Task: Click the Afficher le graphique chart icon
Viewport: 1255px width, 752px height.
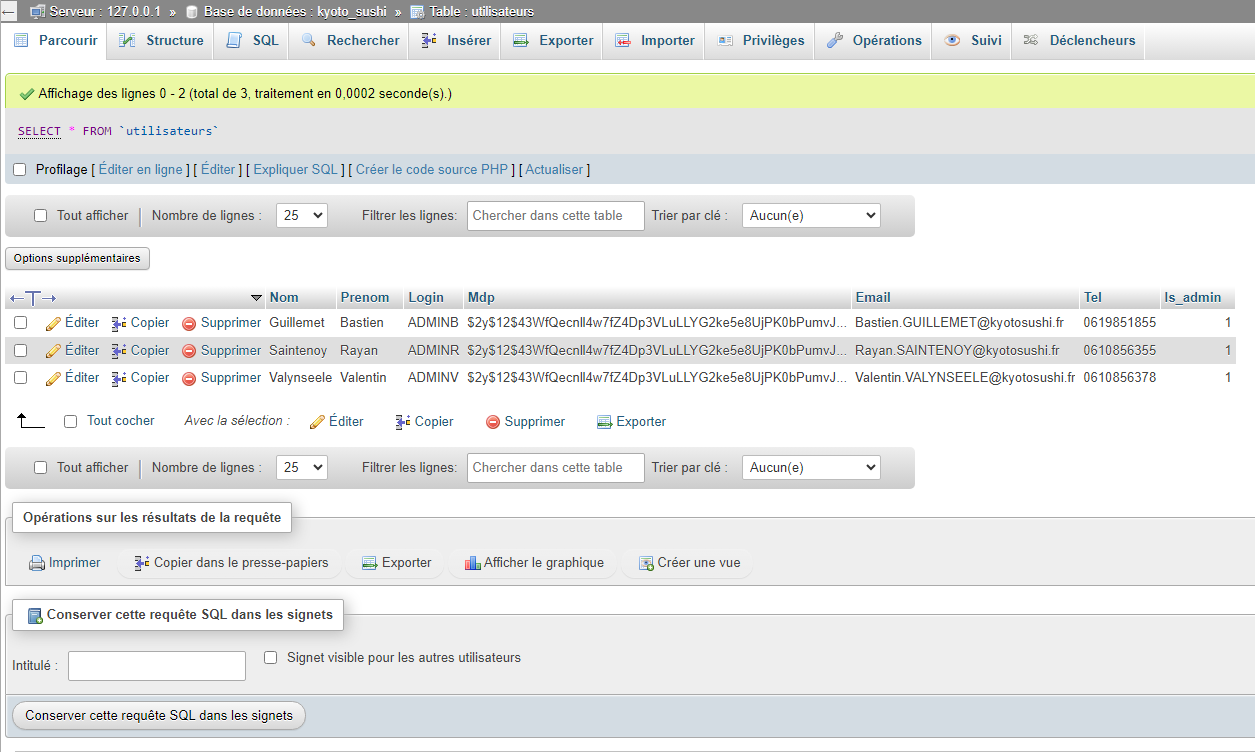Action: tap(473, 563)
